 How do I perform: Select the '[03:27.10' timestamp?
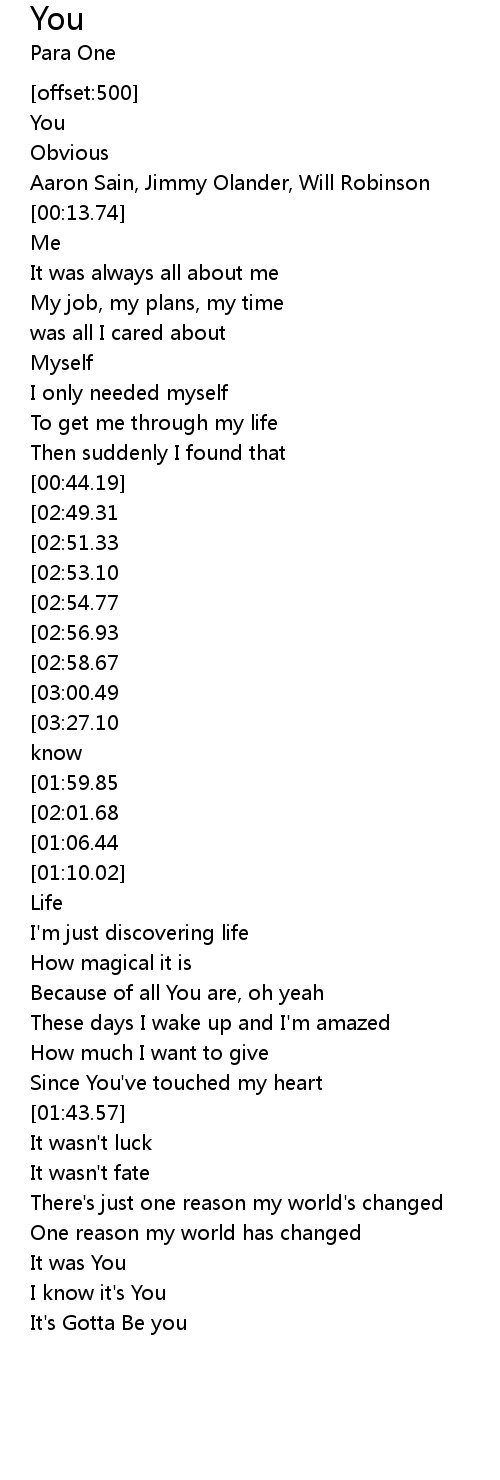[x=75, y=723]
